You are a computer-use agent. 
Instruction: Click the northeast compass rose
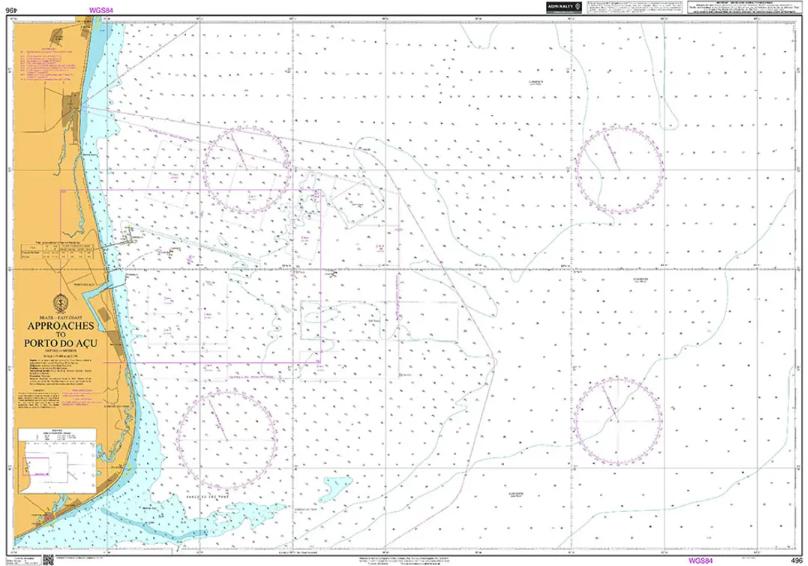(619, 169)
